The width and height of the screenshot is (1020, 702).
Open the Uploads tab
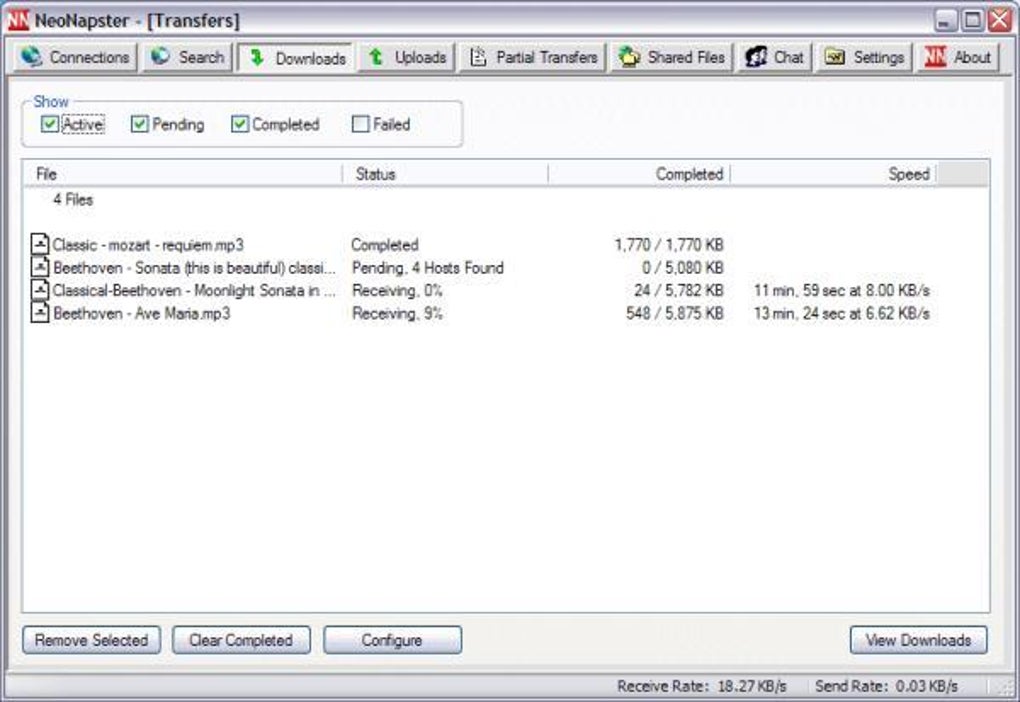click(x=407, y=57)
